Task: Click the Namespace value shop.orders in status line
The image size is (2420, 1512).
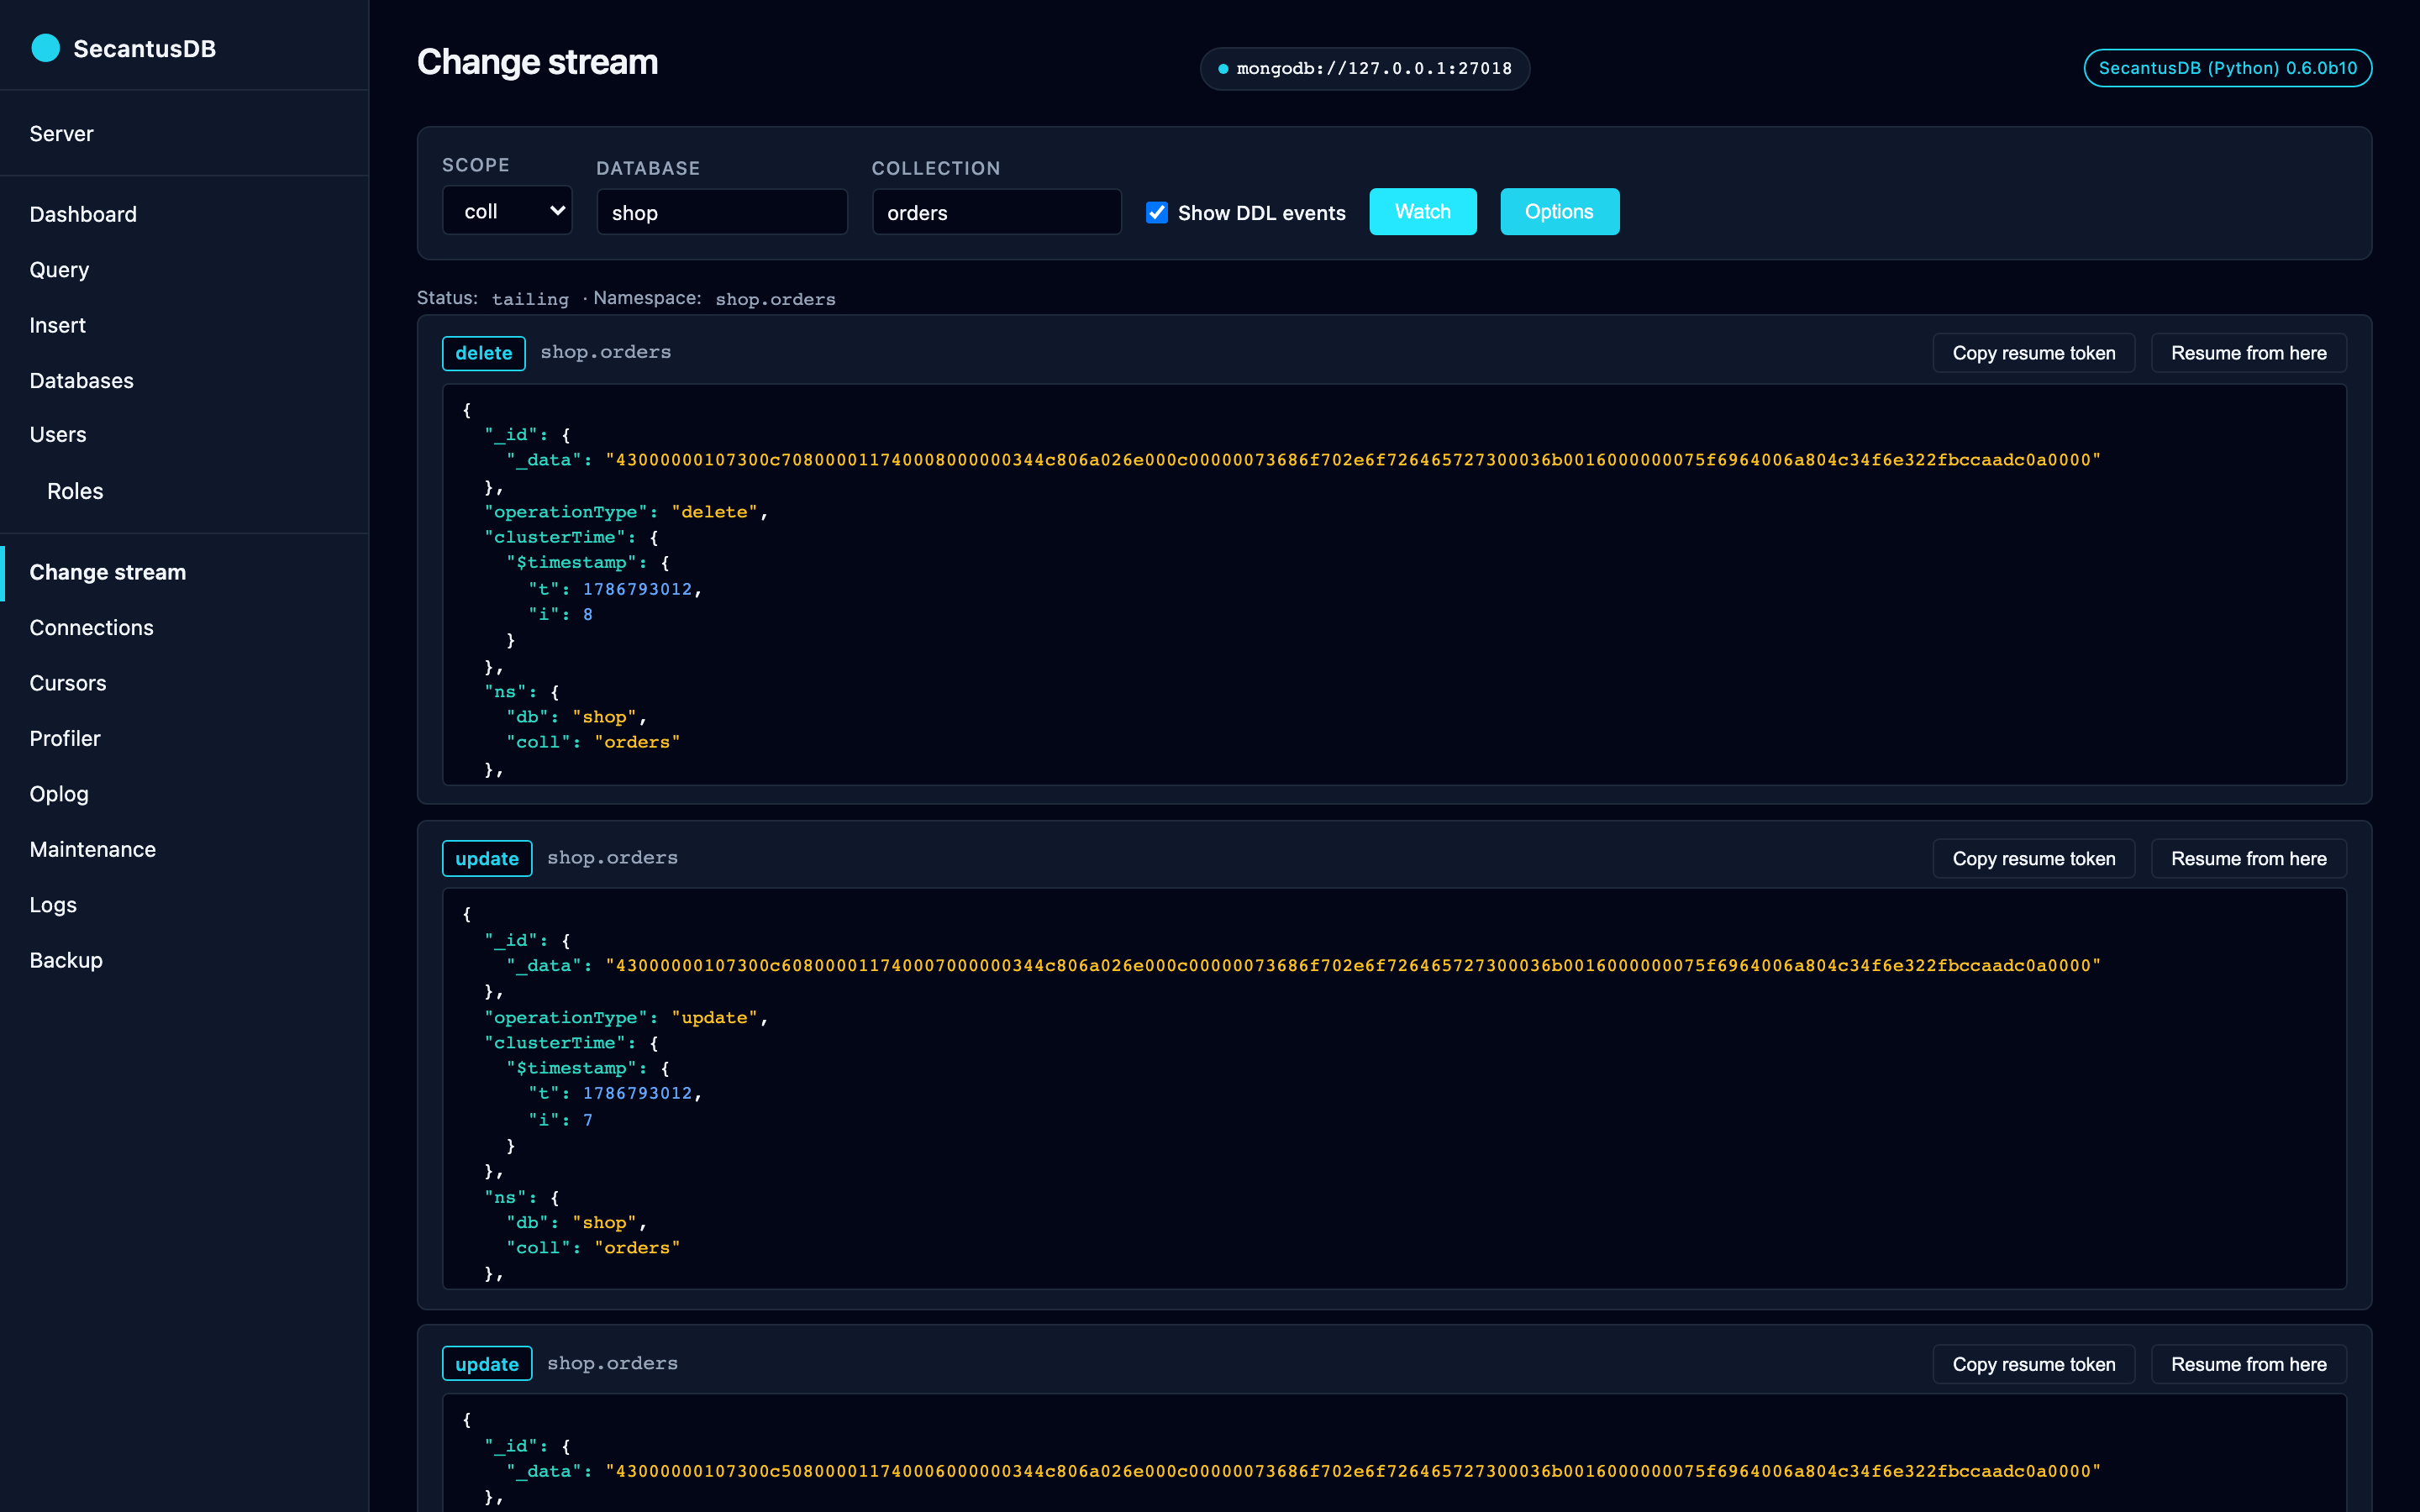Action: tap(775, 299)
